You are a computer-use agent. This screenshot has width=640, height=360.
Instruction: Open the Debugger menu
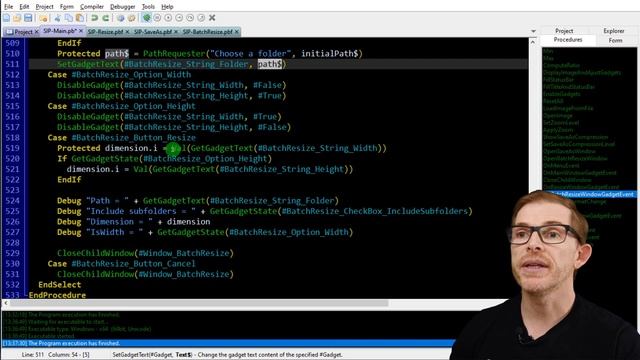tap(122, 7)
